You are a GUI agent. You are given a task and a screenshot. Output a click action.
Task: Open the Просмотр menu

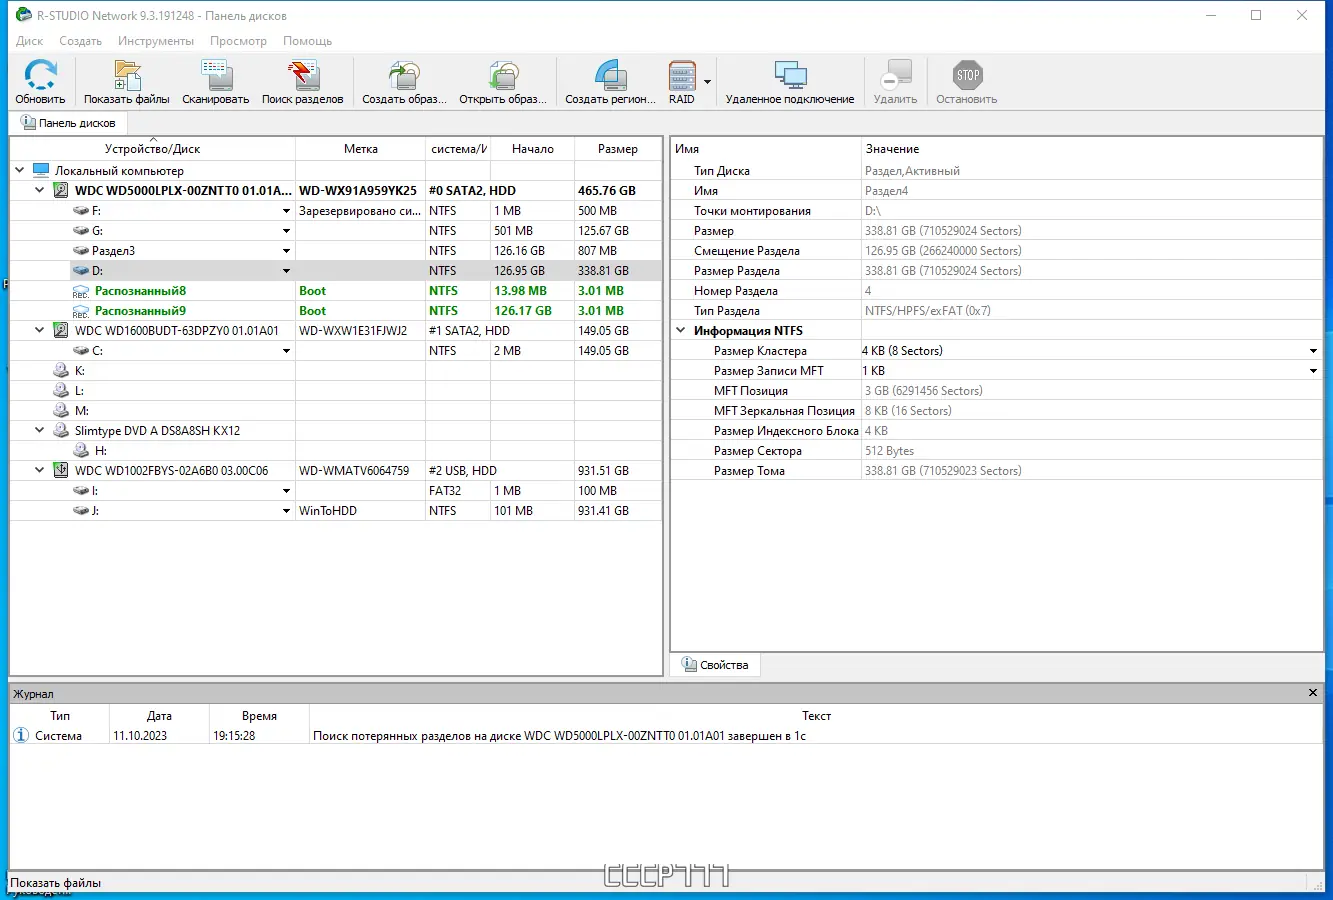238,41
